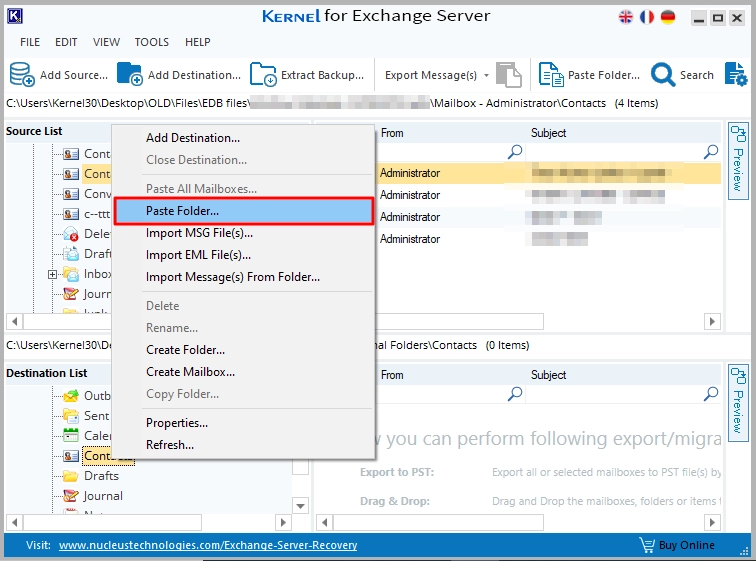Click the Deleted Items folder icon in Source List
756x561 pixels.
click(x=71, y=234)
